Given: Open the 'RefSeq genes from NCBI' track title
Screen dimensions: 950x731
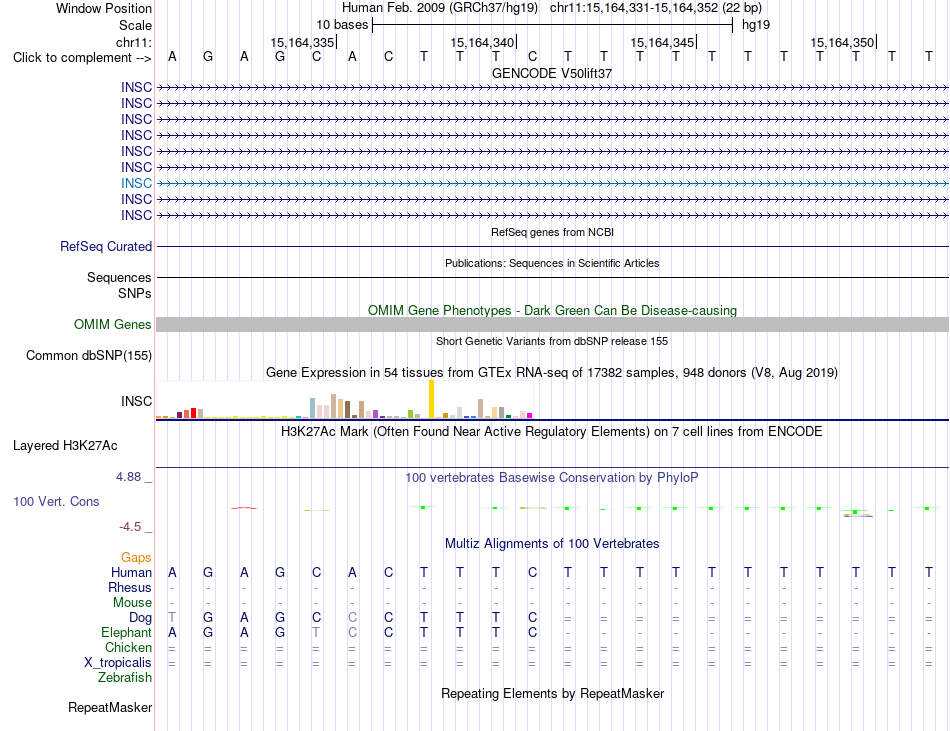Looking at the screenshot, I should coord(552,232).
